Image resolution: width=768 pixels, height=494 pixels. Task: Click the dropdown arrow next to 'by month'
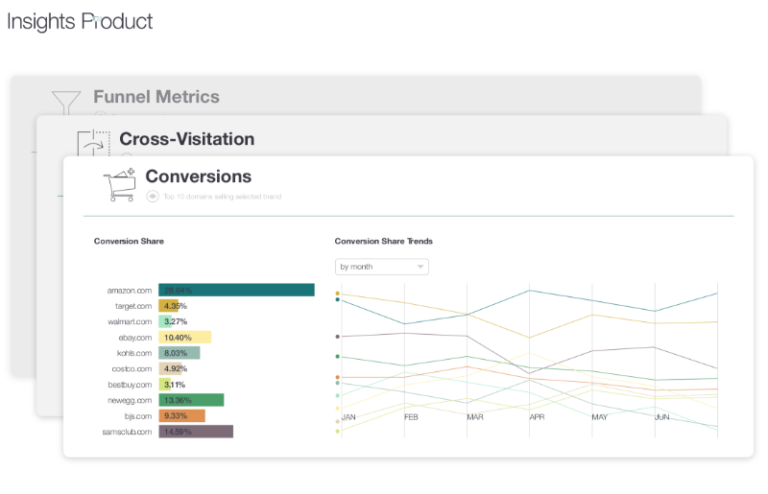click(420, 267)
